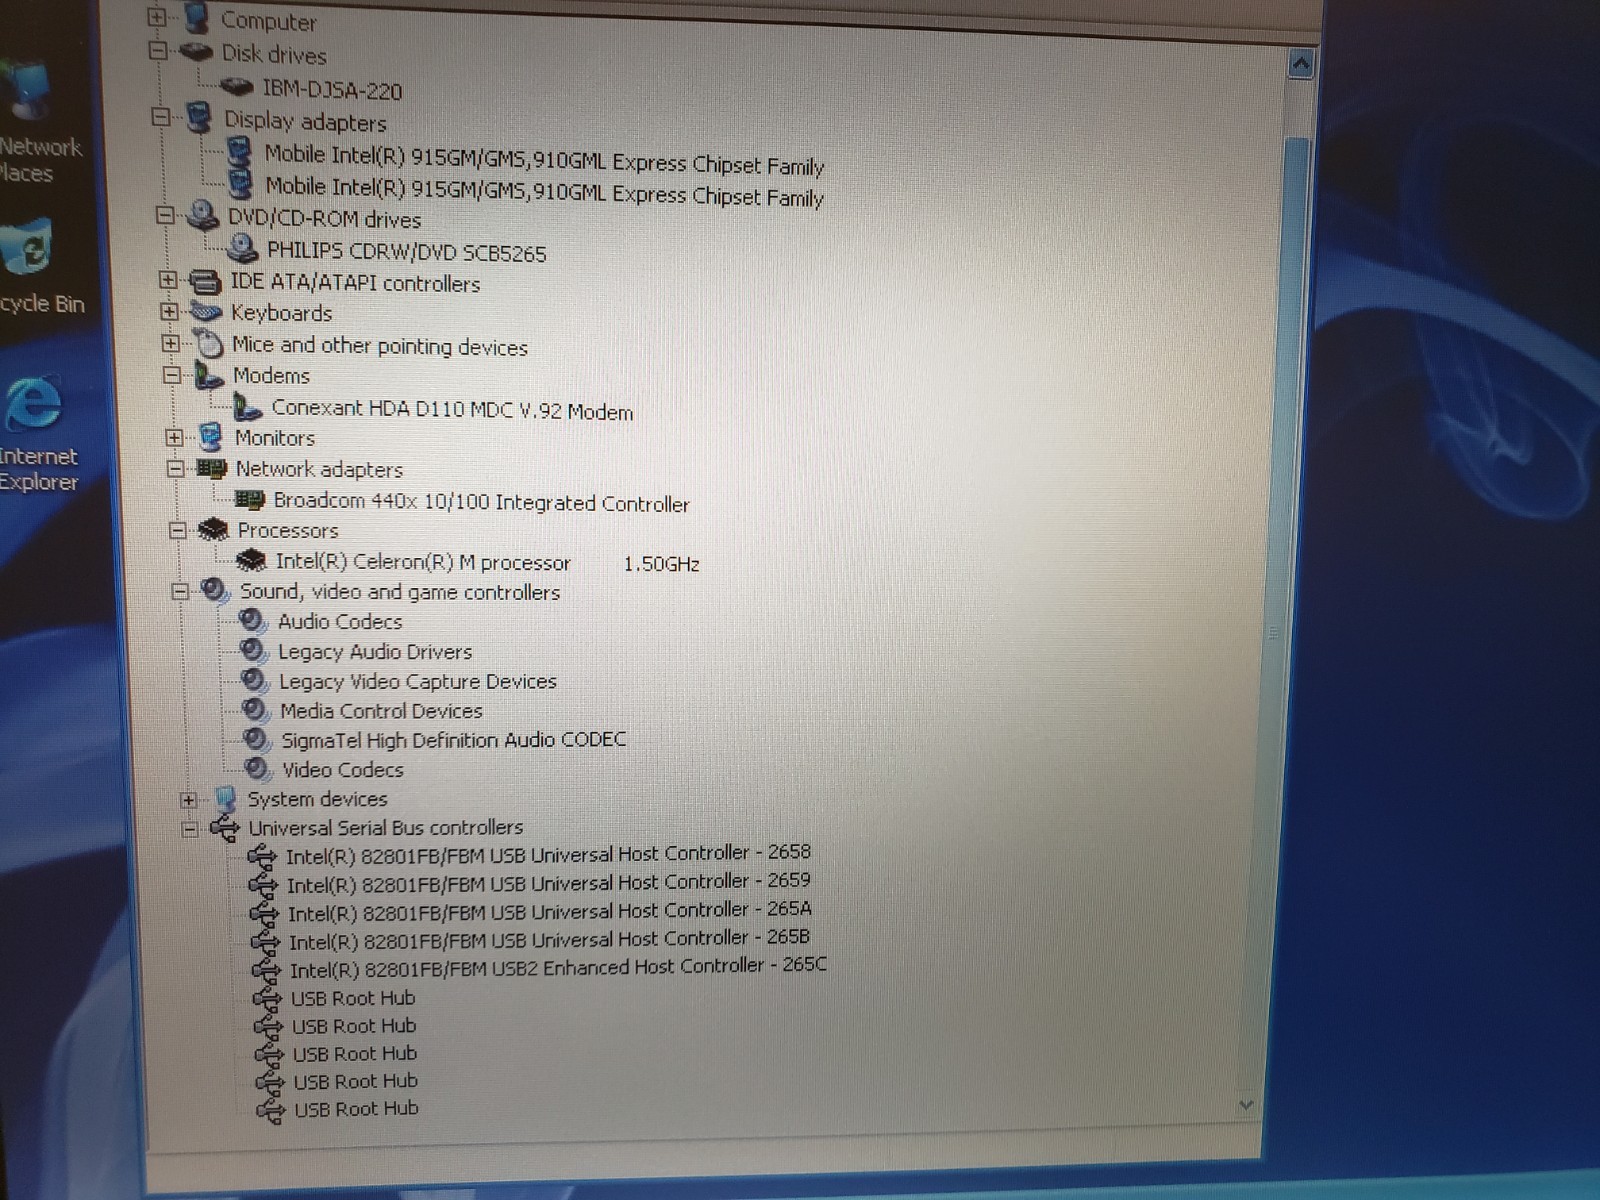Select the second Mobile Intel 915GM display adapter
The width and height of the screenshot is (1600, 1200).
click(x=545, y=191)
